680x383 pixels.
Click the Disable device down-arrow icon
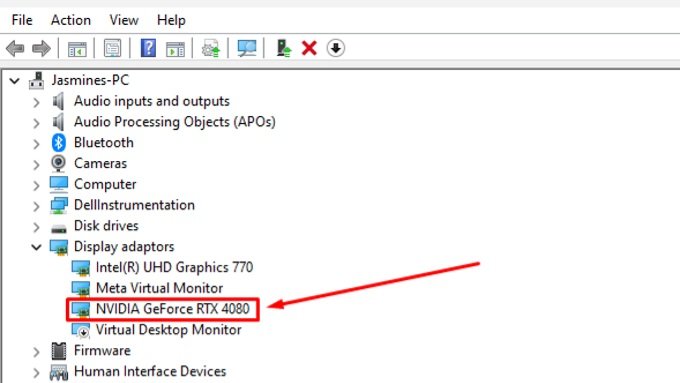pos(336,48)
